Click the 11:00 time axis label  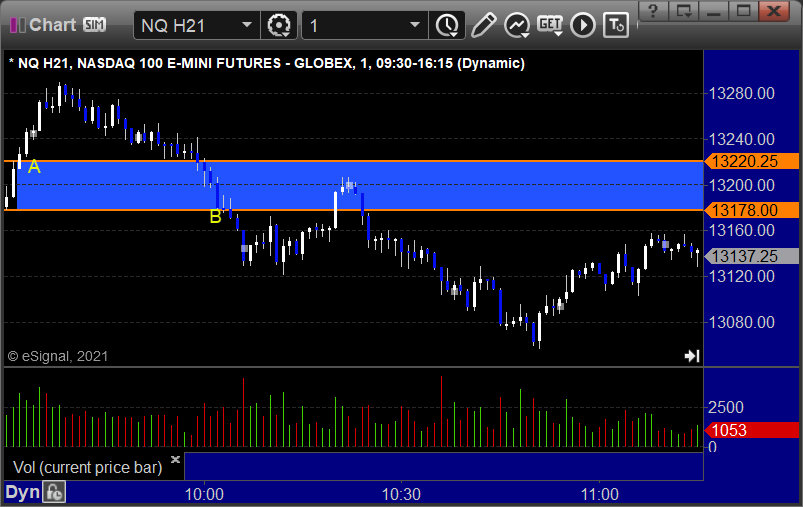click(x=599, y=494)
